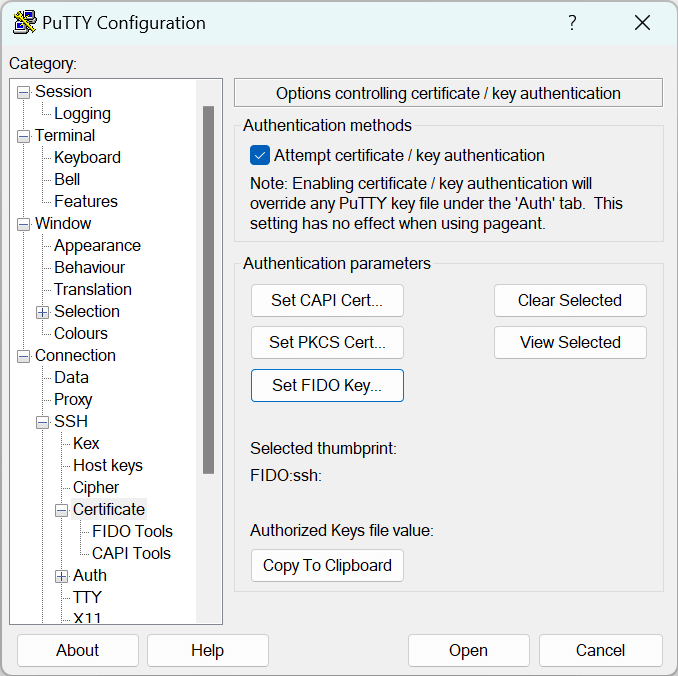
Task: Open the CAPI Tools category
Action: 131,554
